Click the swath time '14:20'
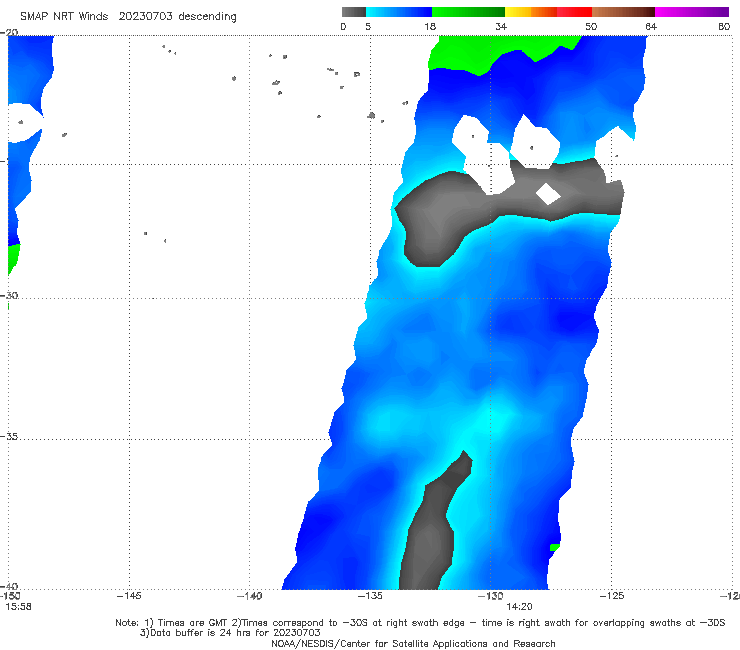740x650 pixels. click(519, 607)
